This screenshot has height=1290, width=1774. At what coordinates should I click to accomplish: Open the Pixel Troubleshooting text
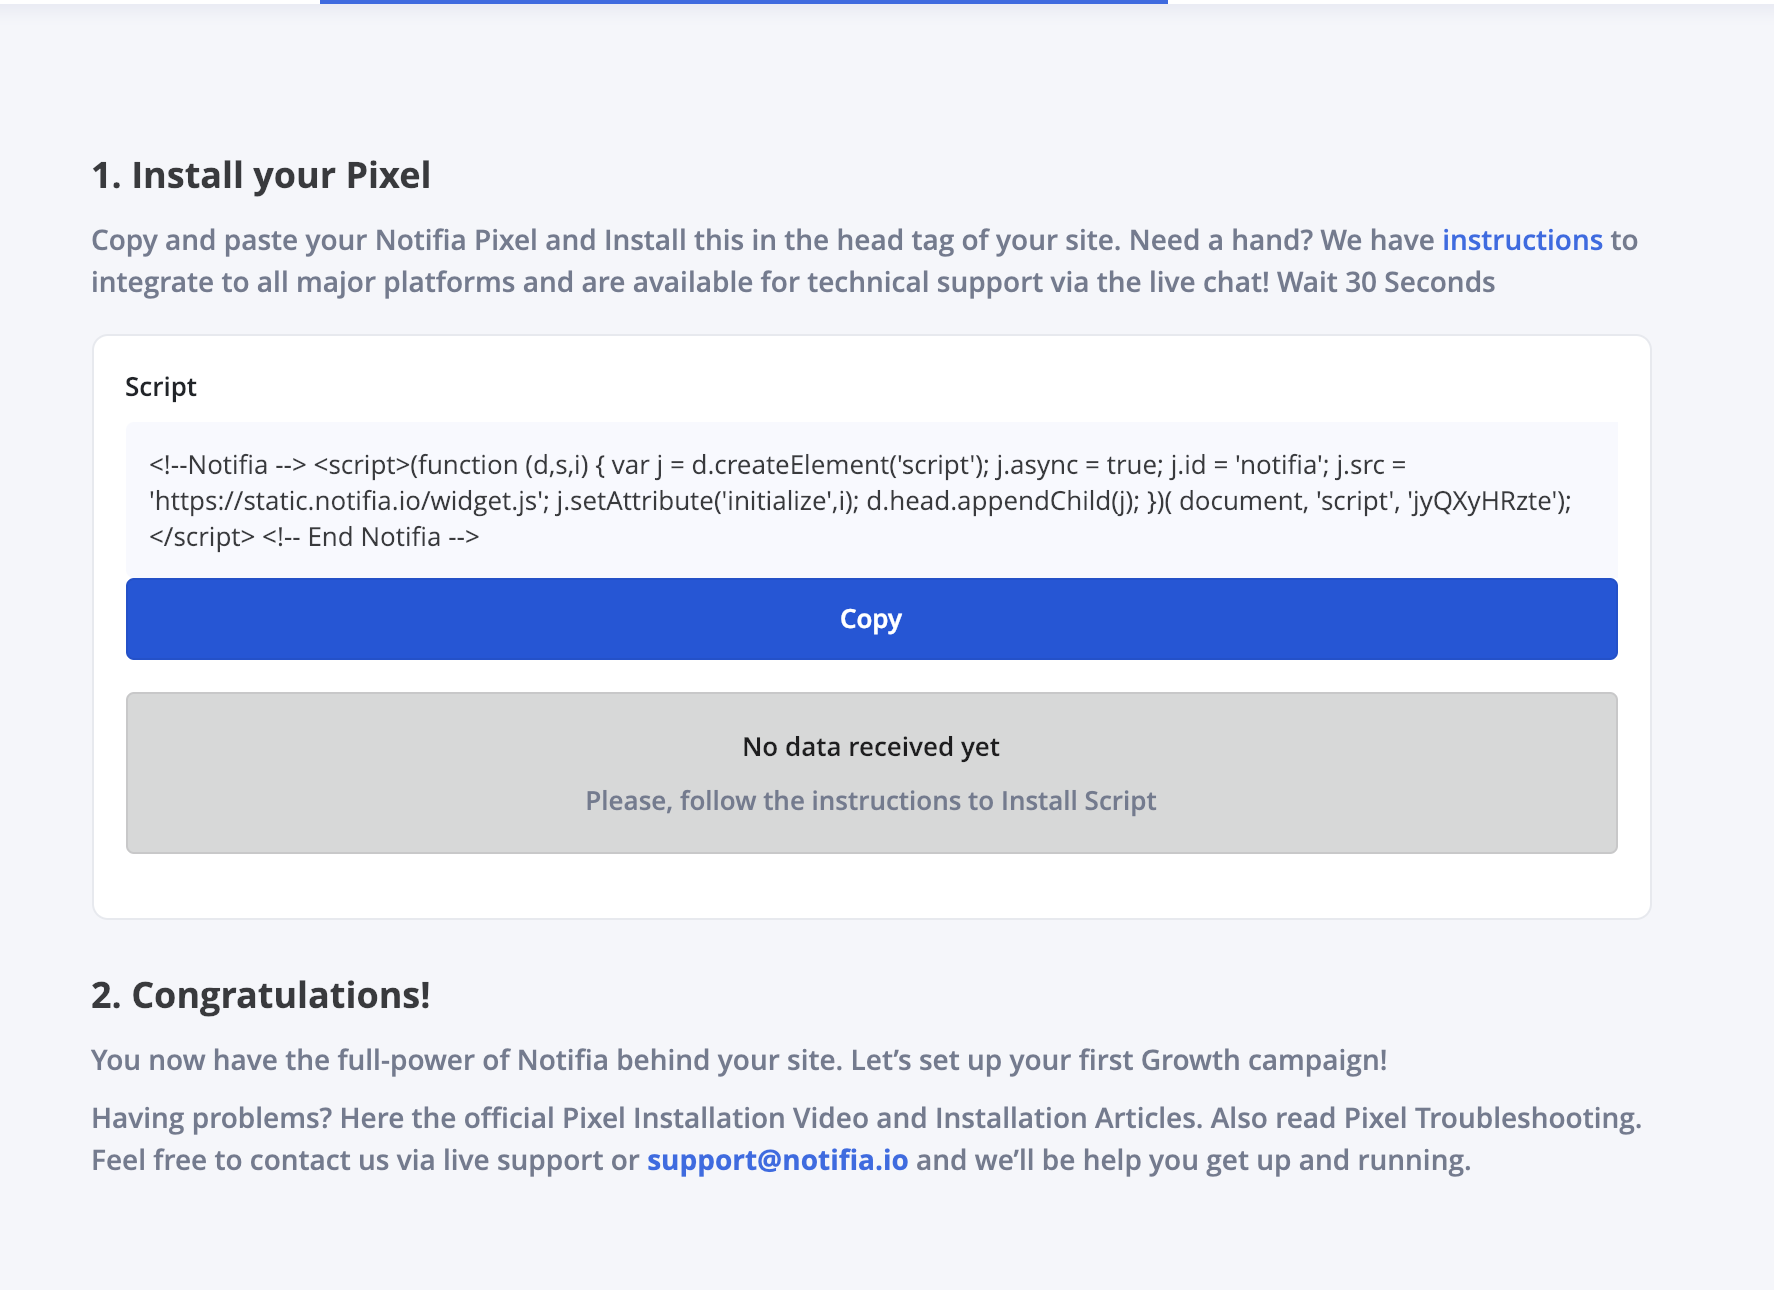click(x=1492, y=1118)
